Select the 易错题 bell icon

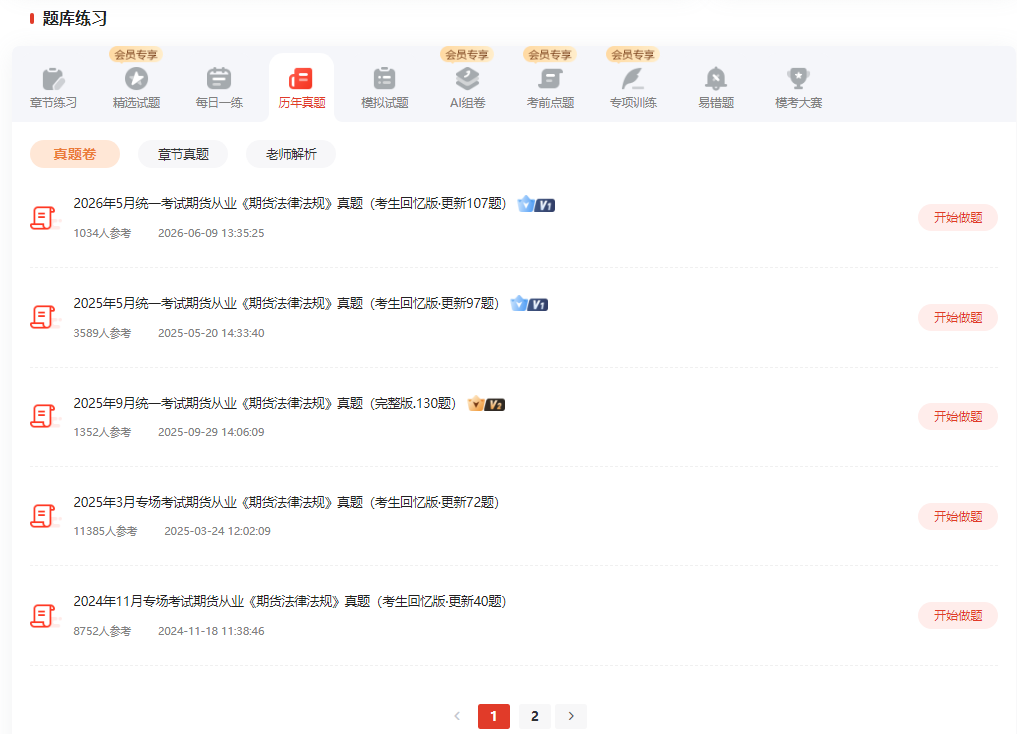pos(715,79)
